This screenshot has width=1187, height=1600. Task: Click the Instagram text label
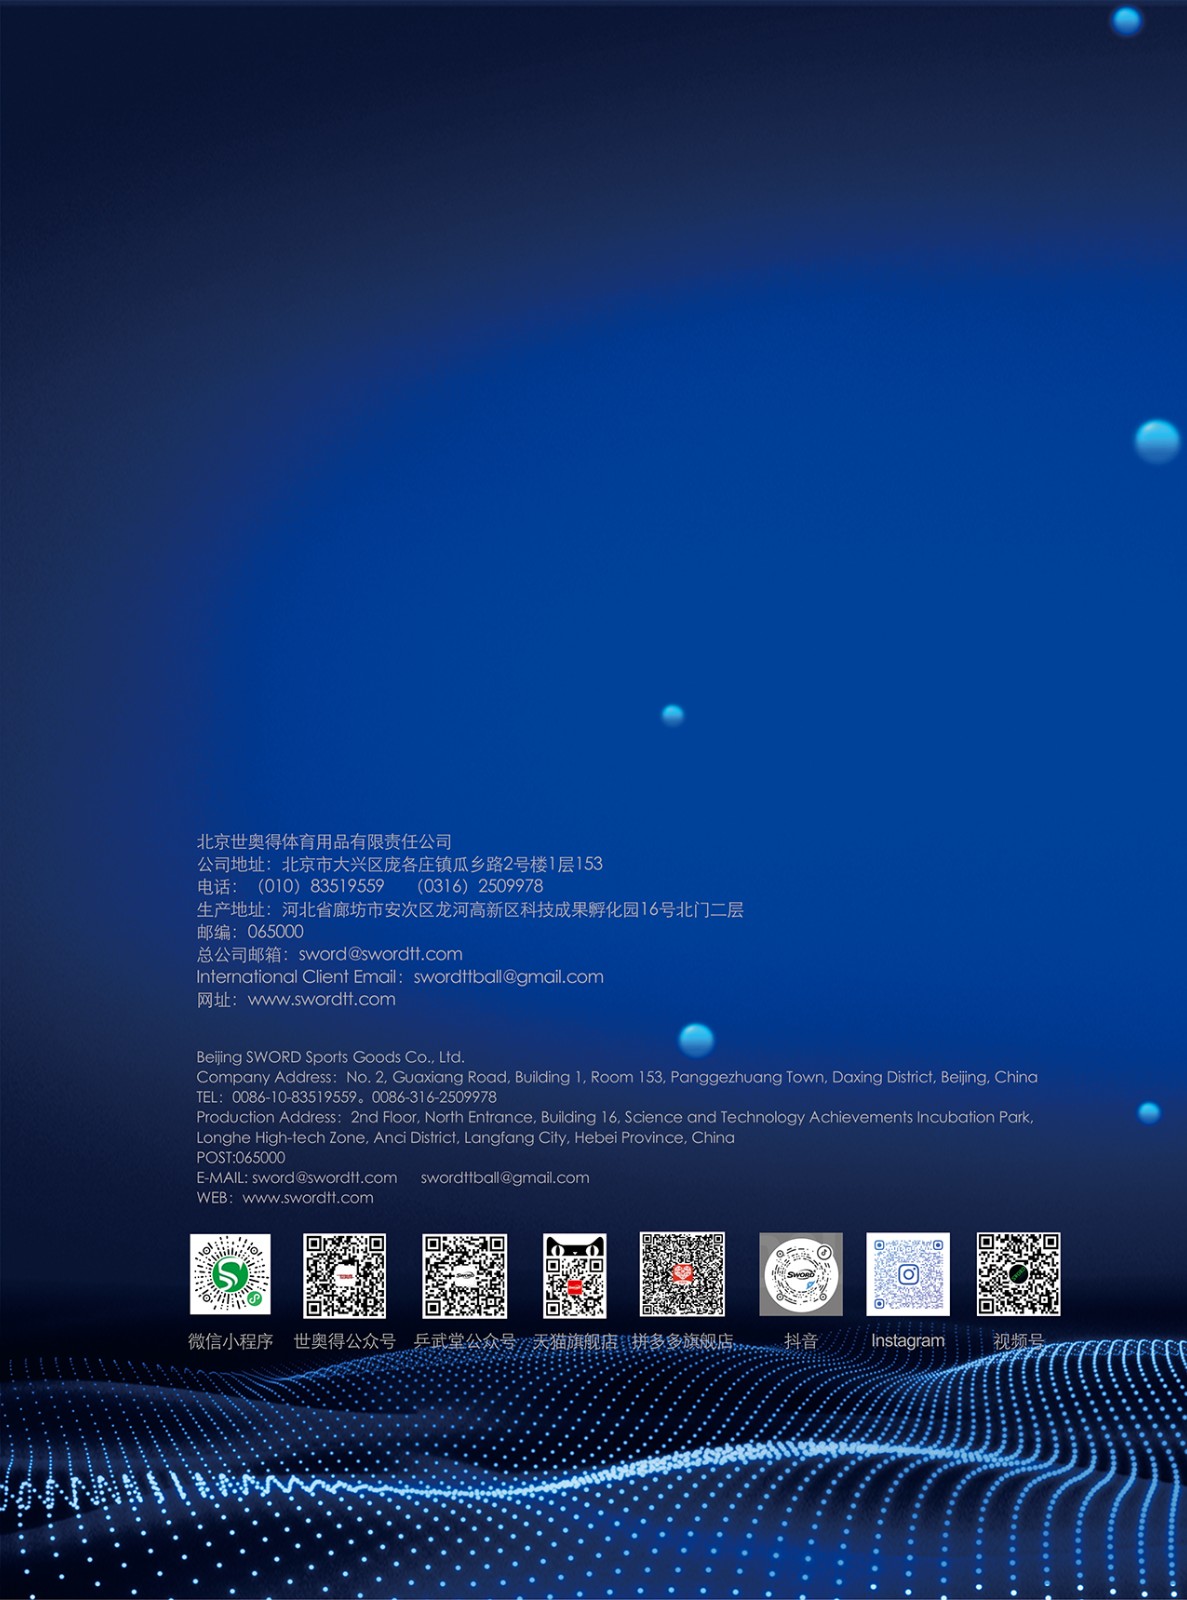(907, 1341)
